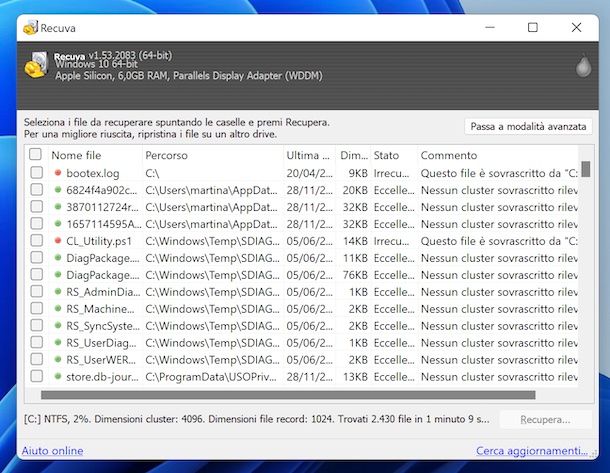Click the C:\ProgramData\USOPriv path cell
The width and height of the screenshot is (610, 473).
click(x=211, y=377)
